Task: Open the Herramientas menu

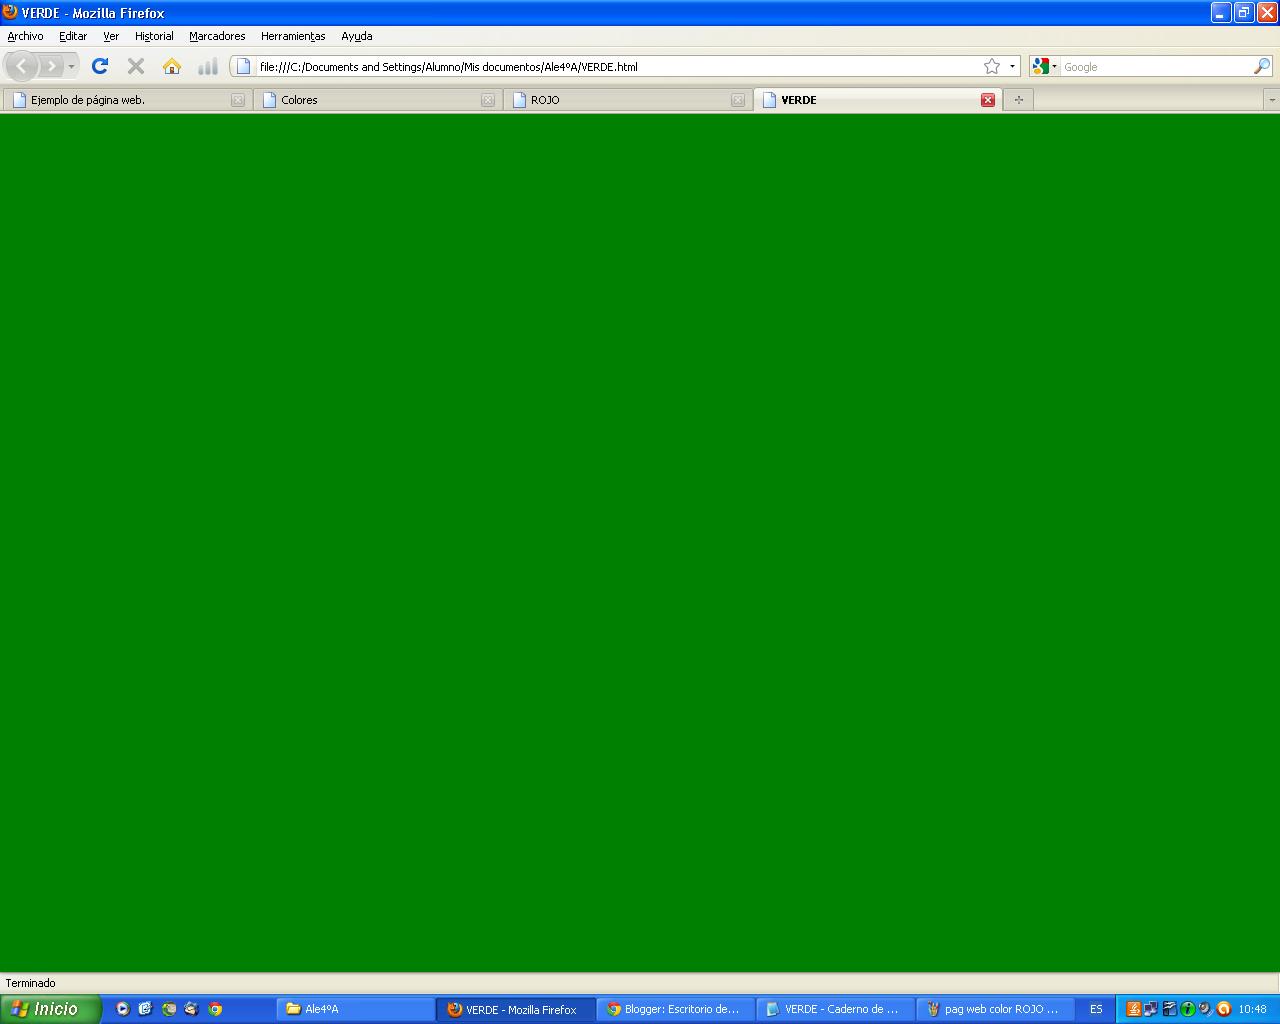Action: coord(292,36)
